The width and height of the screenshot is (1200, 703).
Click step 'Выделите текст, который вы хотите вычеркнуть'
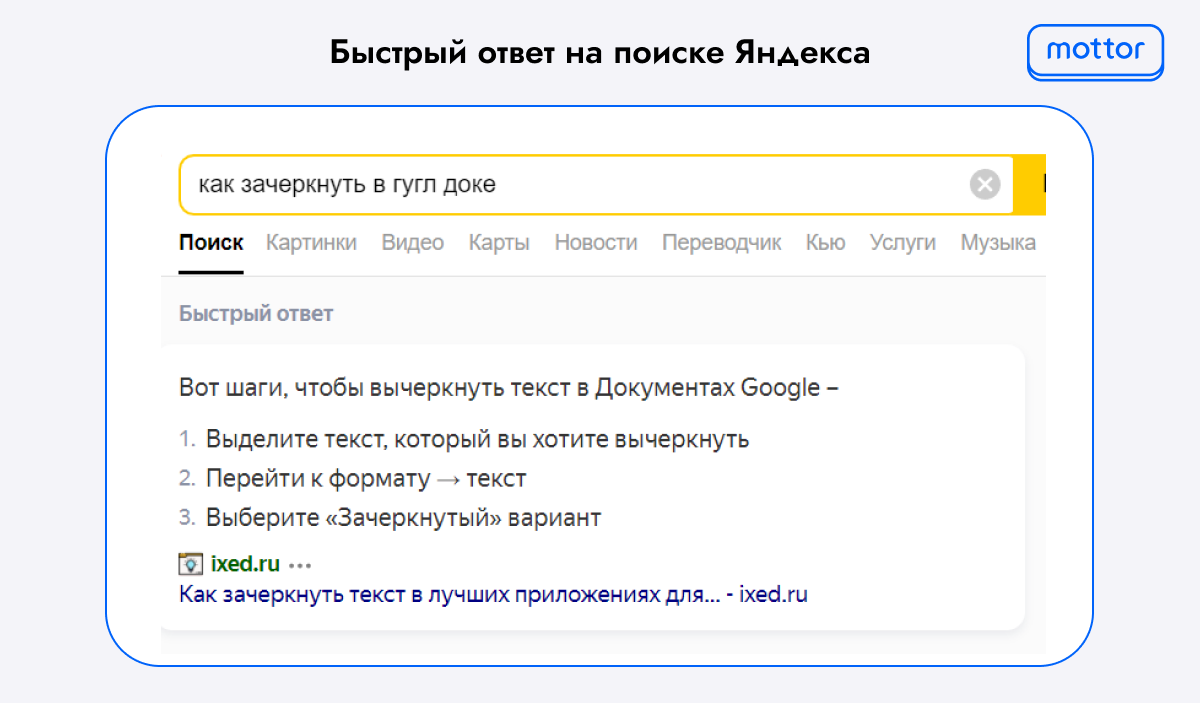pos(477,439)
